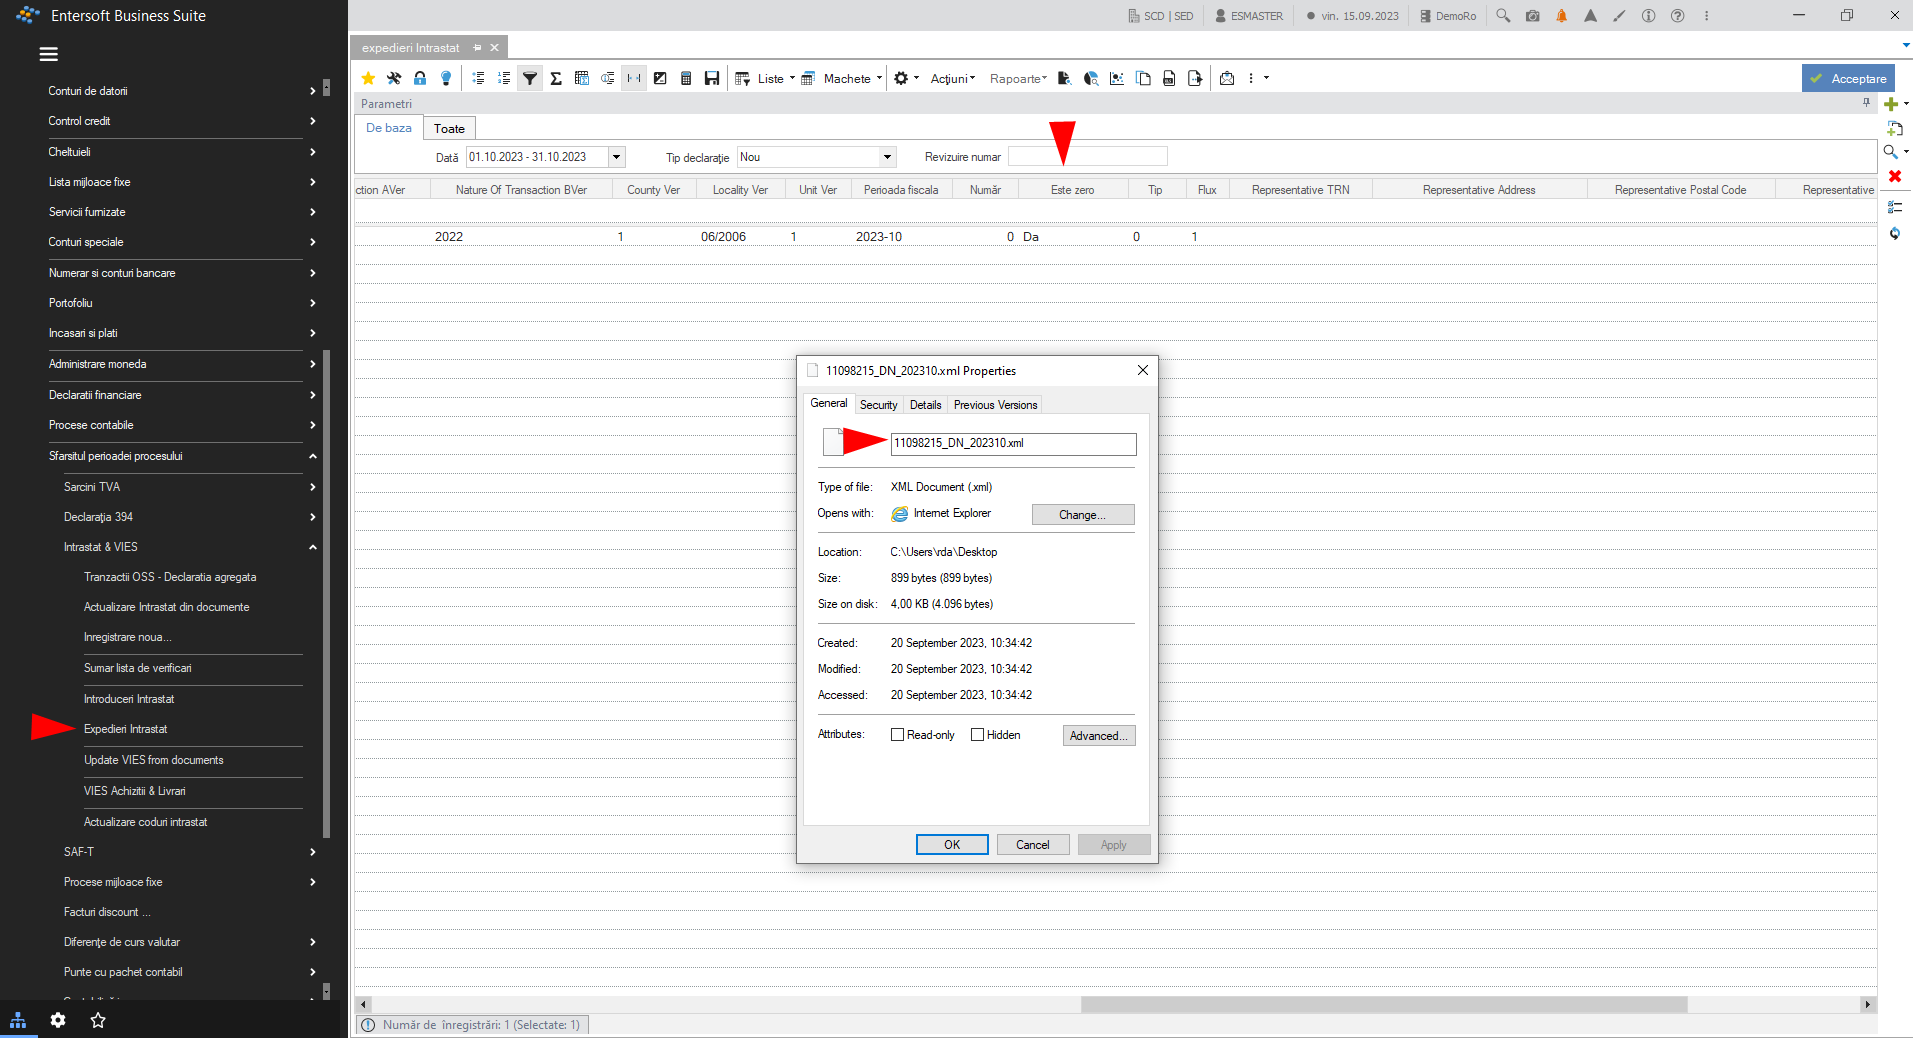Click the light bulb icon
This screenshot has width=1913, height=1038.
446,78
